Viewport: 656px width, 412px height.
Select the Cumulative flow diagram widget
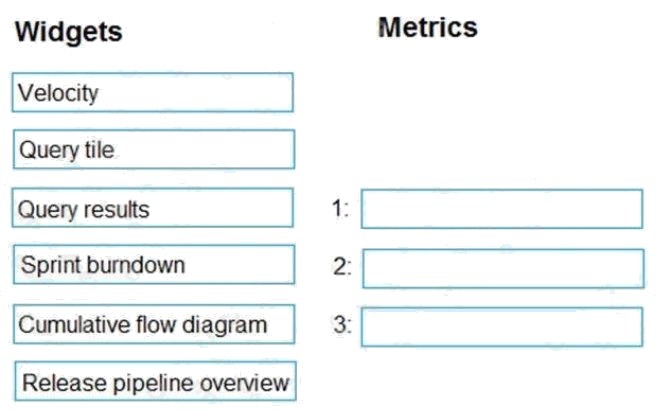point(153,324)
